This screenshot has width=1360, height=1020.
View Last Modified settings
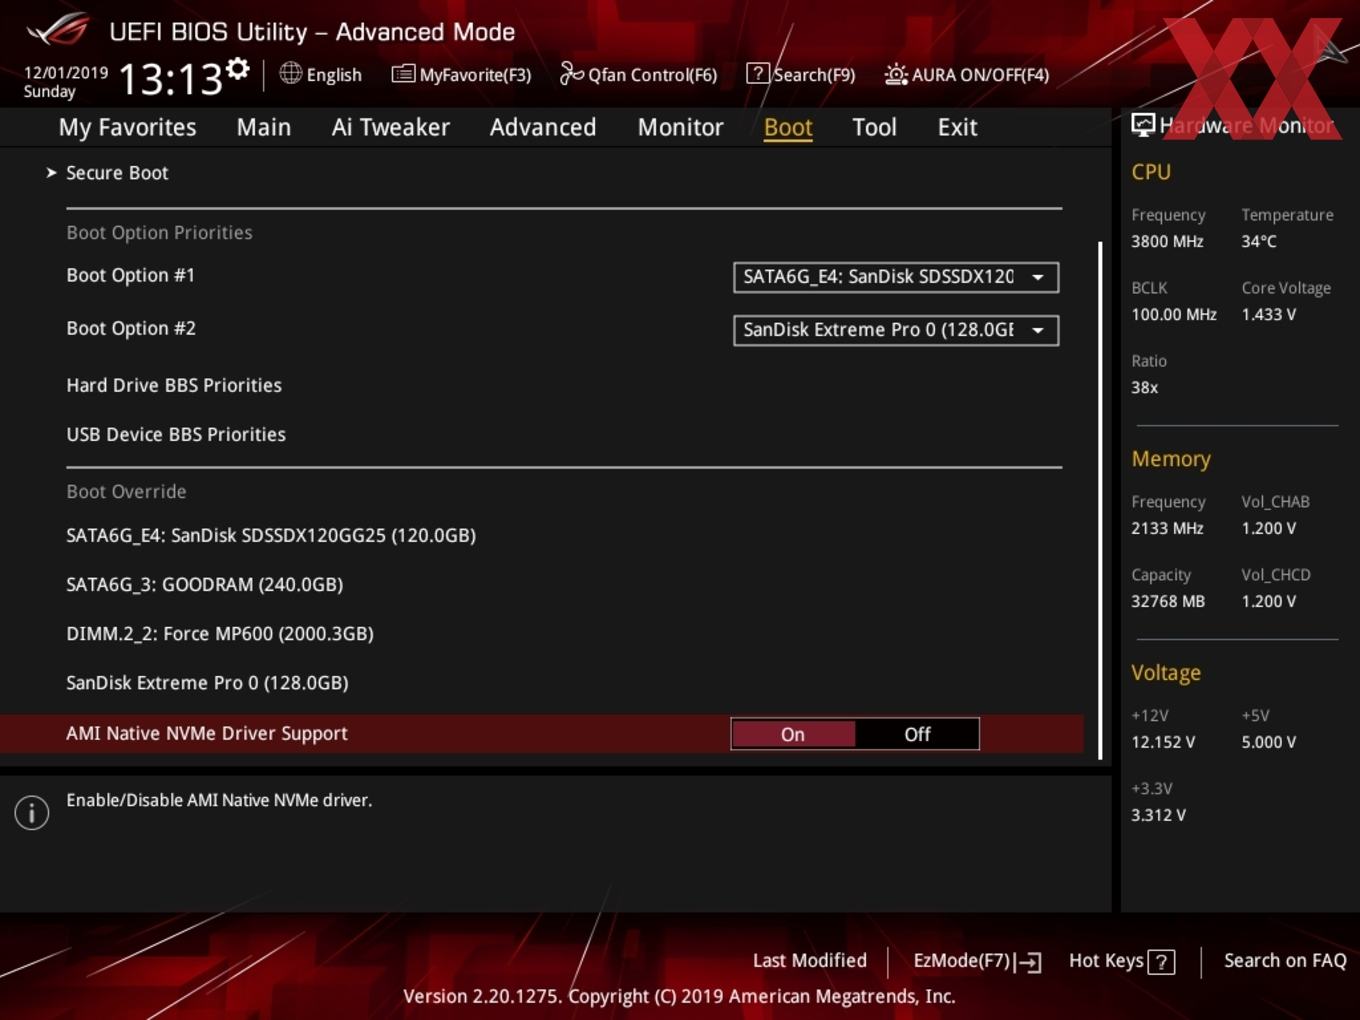810,961
